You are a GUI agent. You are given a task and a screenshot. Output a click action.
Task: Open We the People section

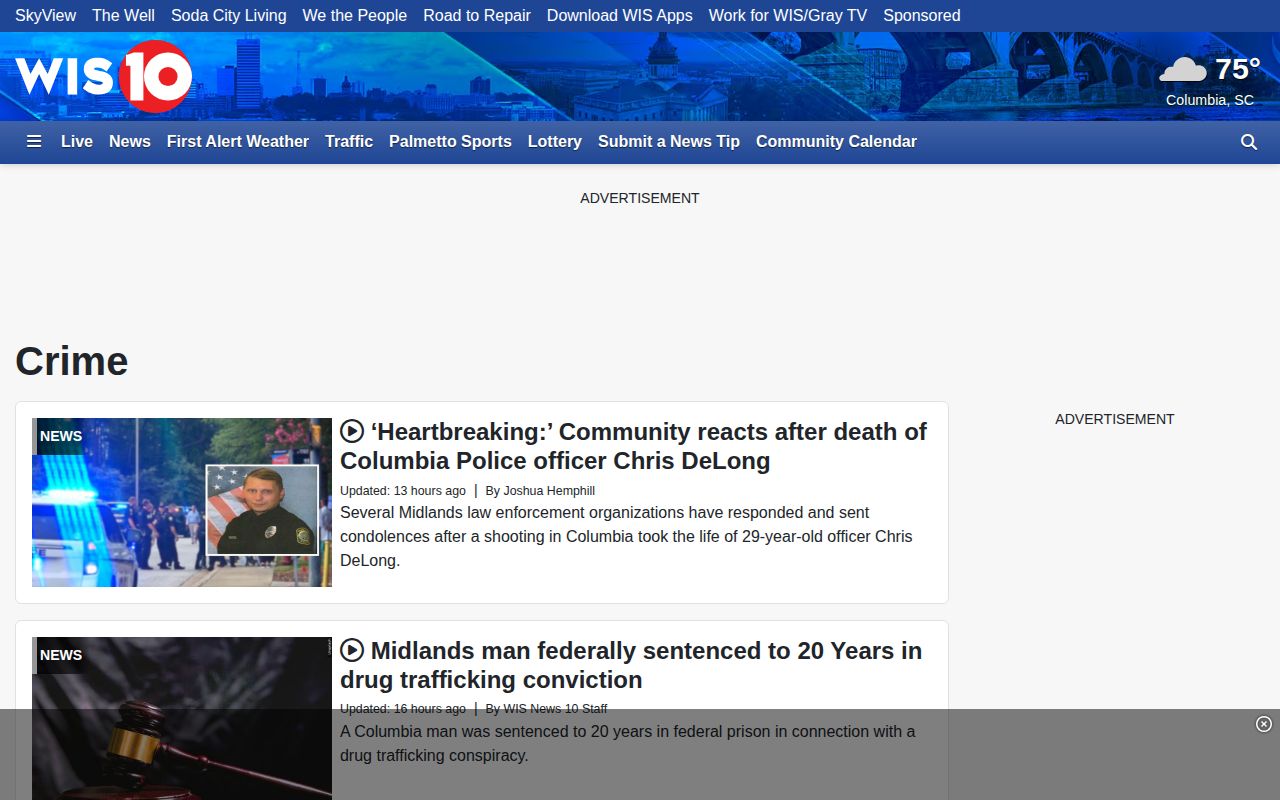tap(355, 15)
